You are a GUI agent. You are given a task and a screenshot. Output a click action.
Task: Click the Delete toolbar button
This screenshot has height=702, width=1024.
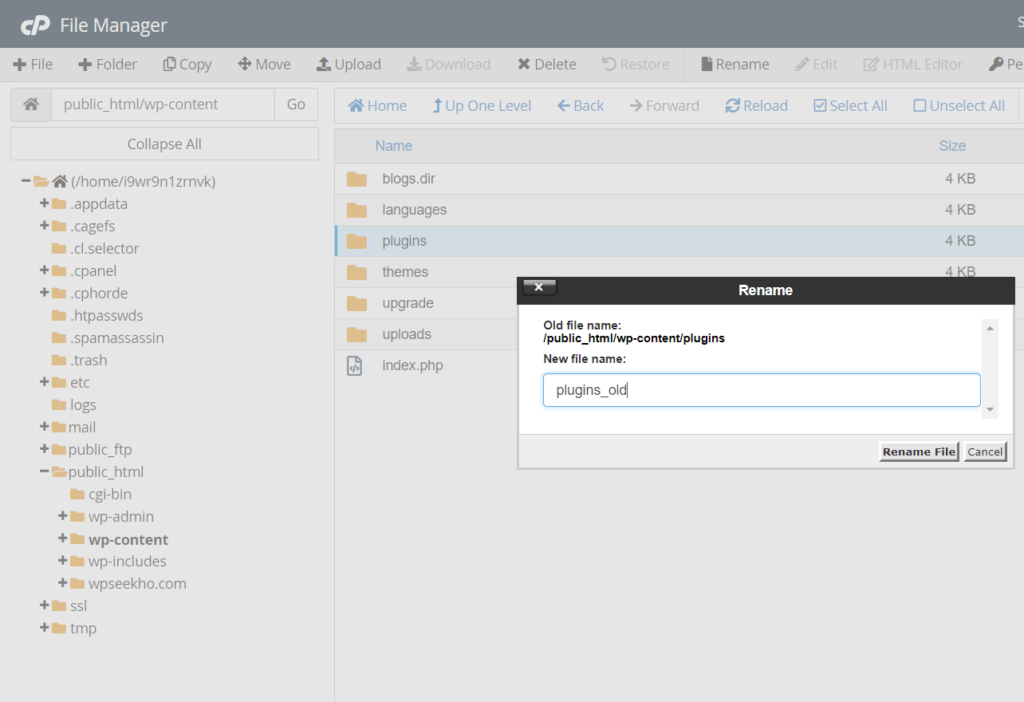[547, 64]
